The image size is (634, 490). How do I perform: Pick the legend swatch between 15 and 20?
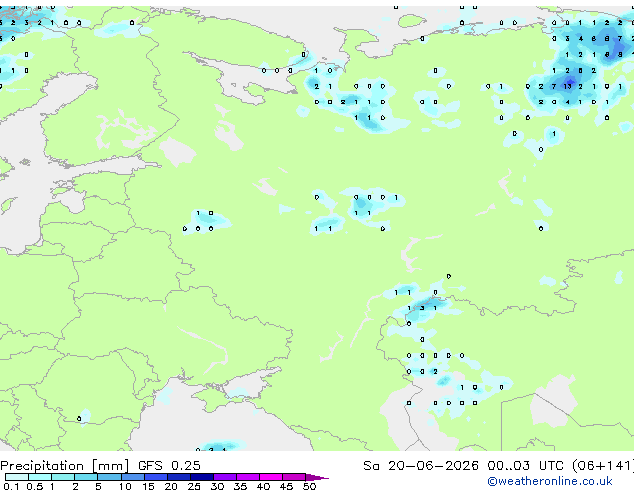(155, 477)
